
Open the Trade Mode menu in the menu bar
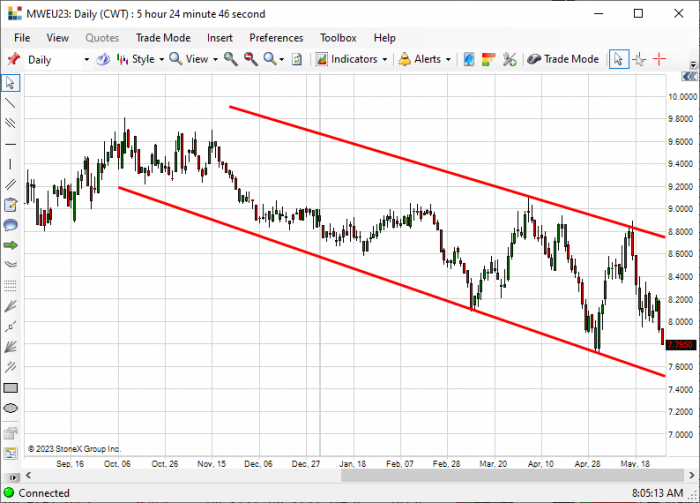(x=163, y=38)
